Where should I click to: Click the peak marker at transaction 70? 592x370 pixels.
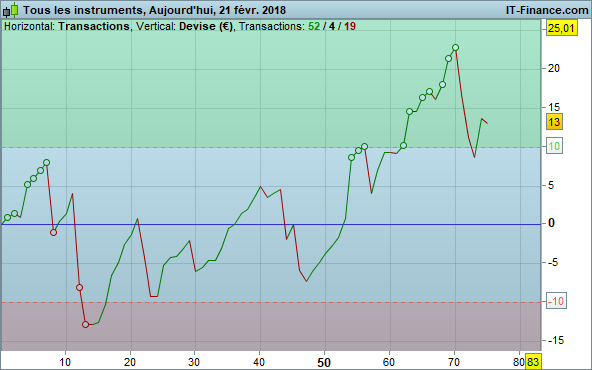click(x=455, y=48)
